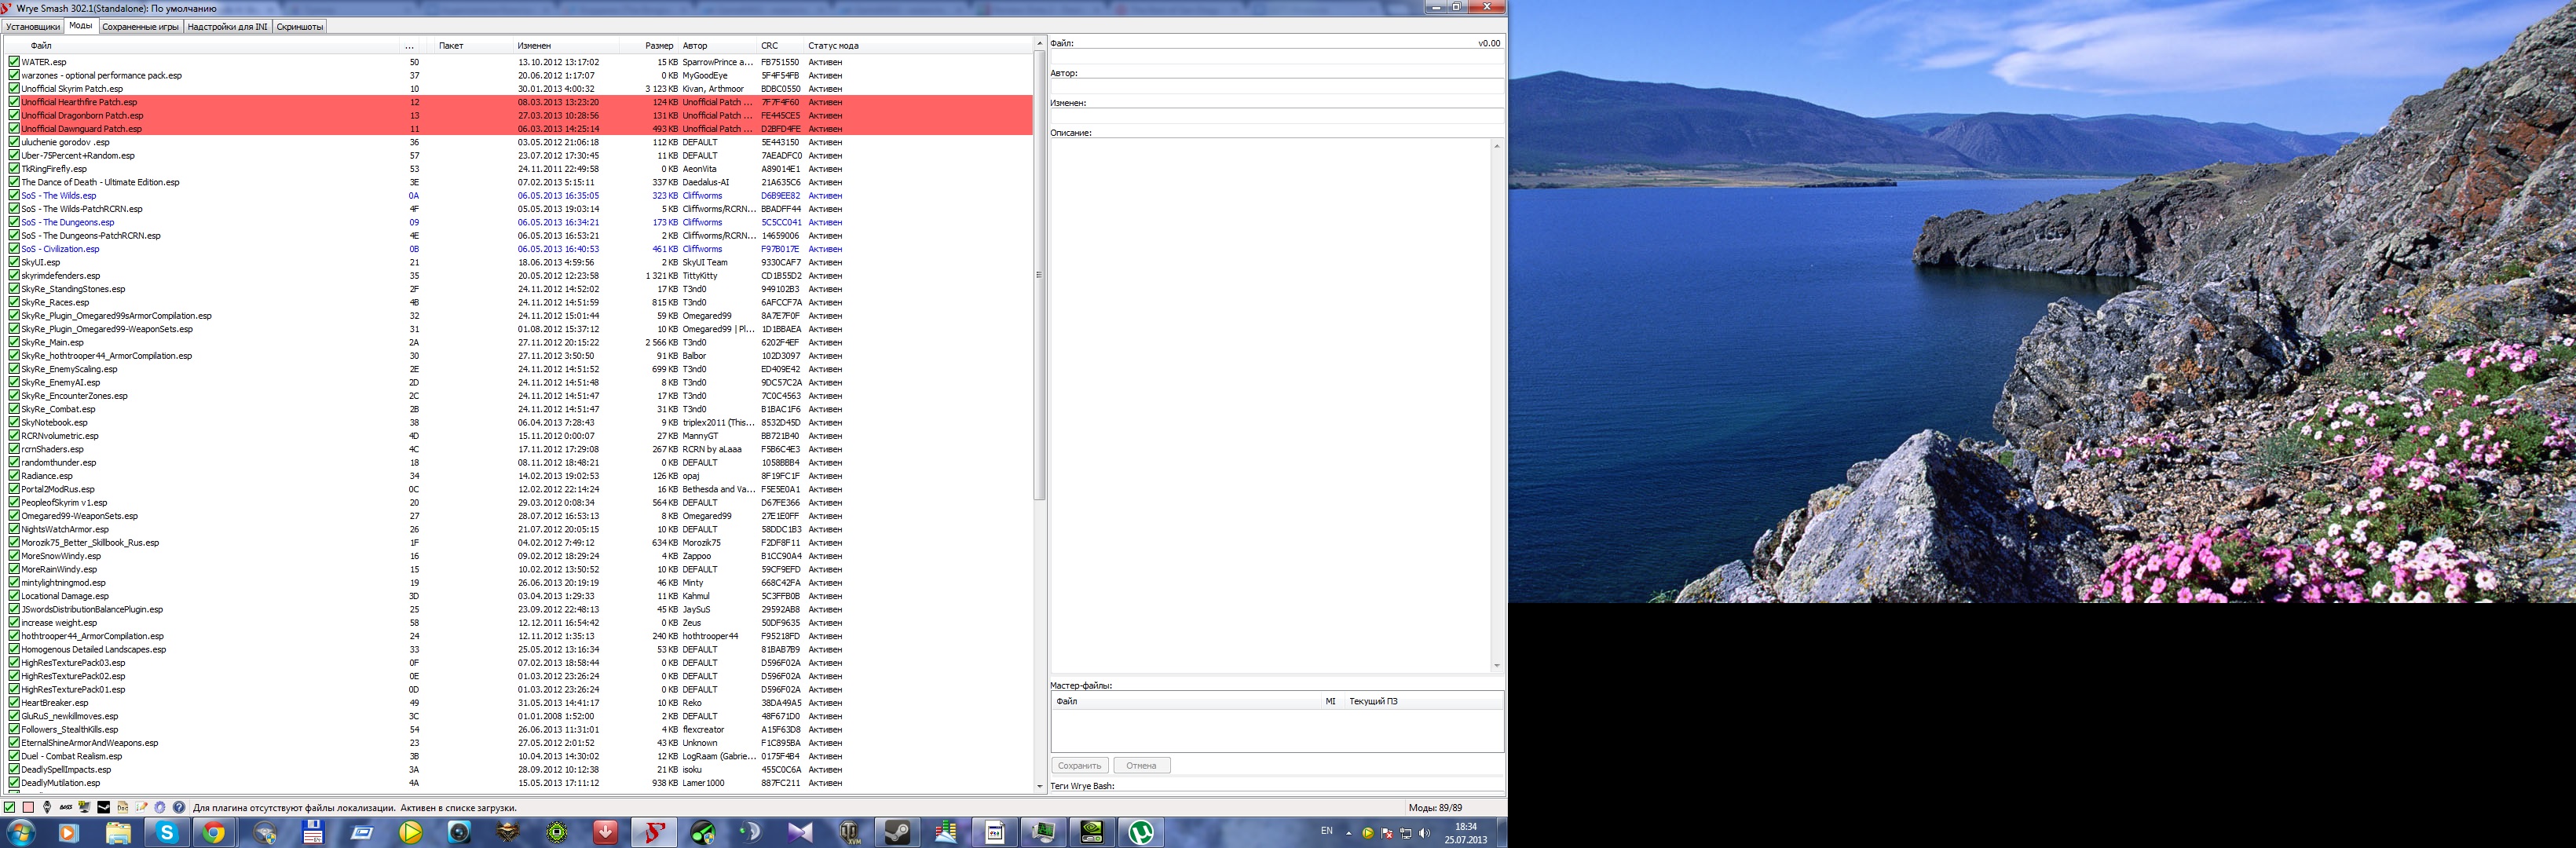Click the pink square icon in status bar

tap(28, 807)
